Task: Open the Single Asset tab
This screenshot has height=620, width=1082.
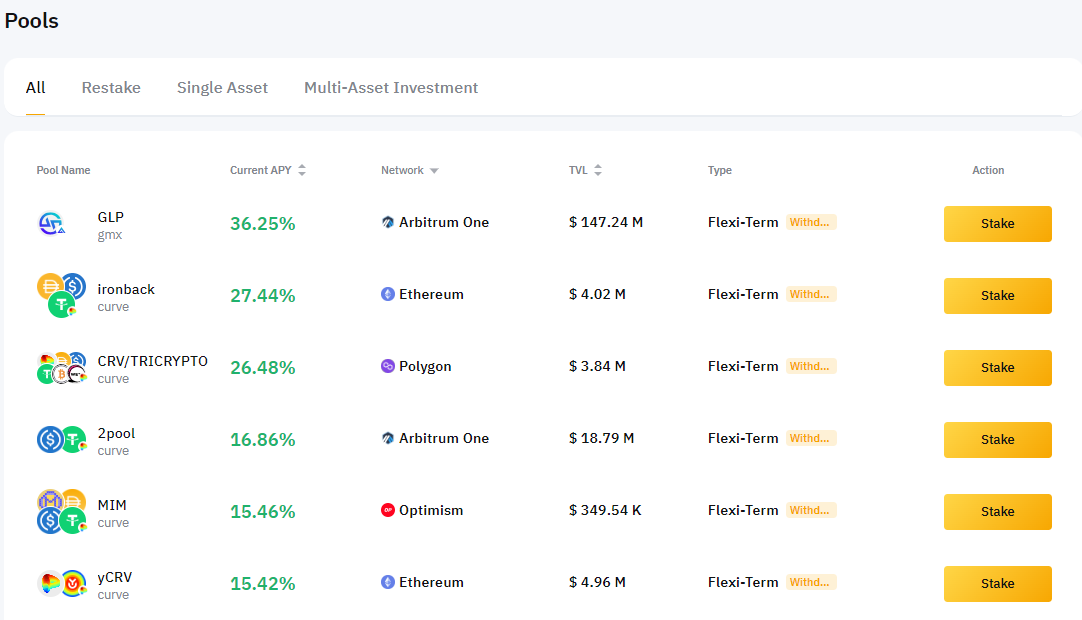Action: [222, 88]
